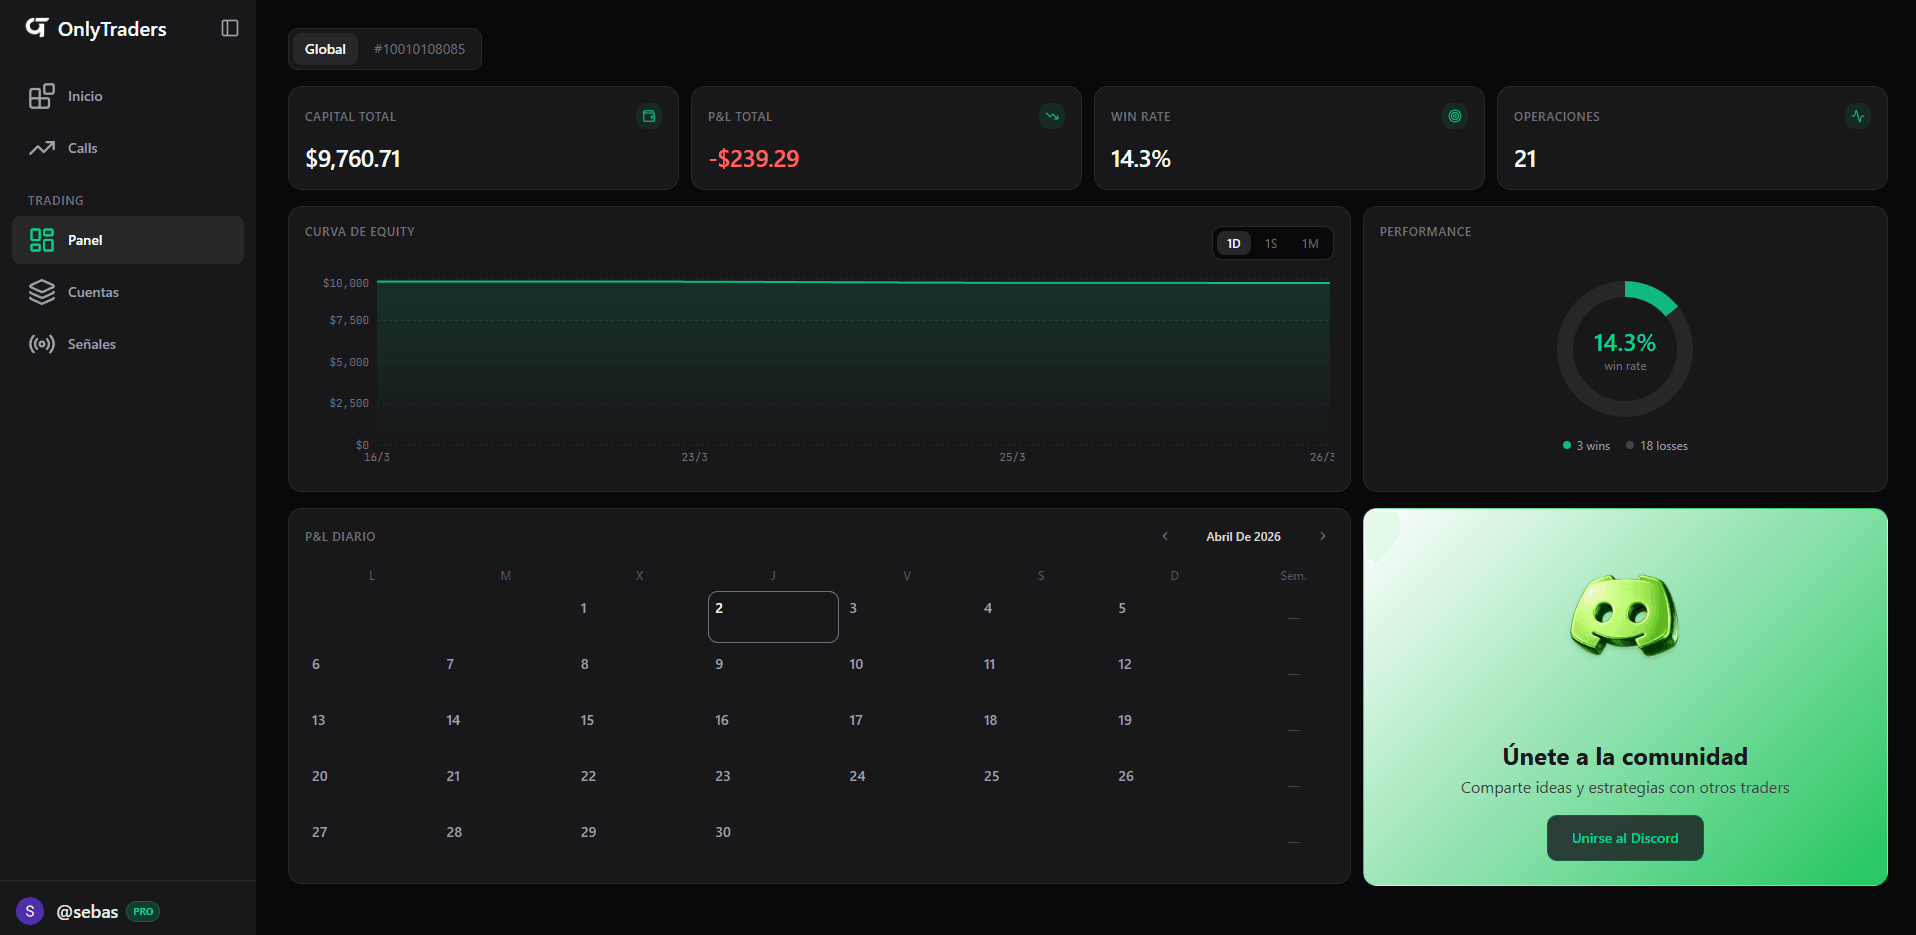
Task: Select account tab #10010108085
Action: [419, 48]
